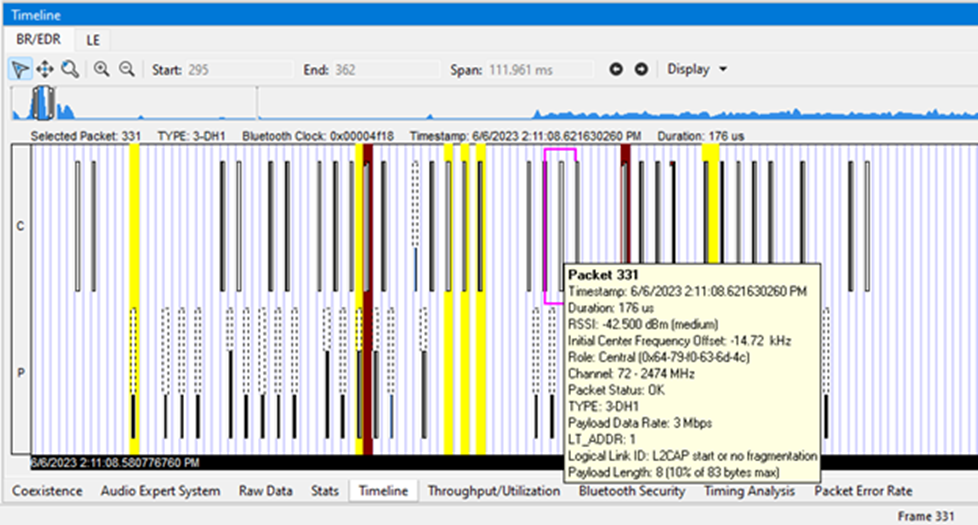Go to next packet arrow
Viewport: 978px width, 525px height.
[641, 69]
